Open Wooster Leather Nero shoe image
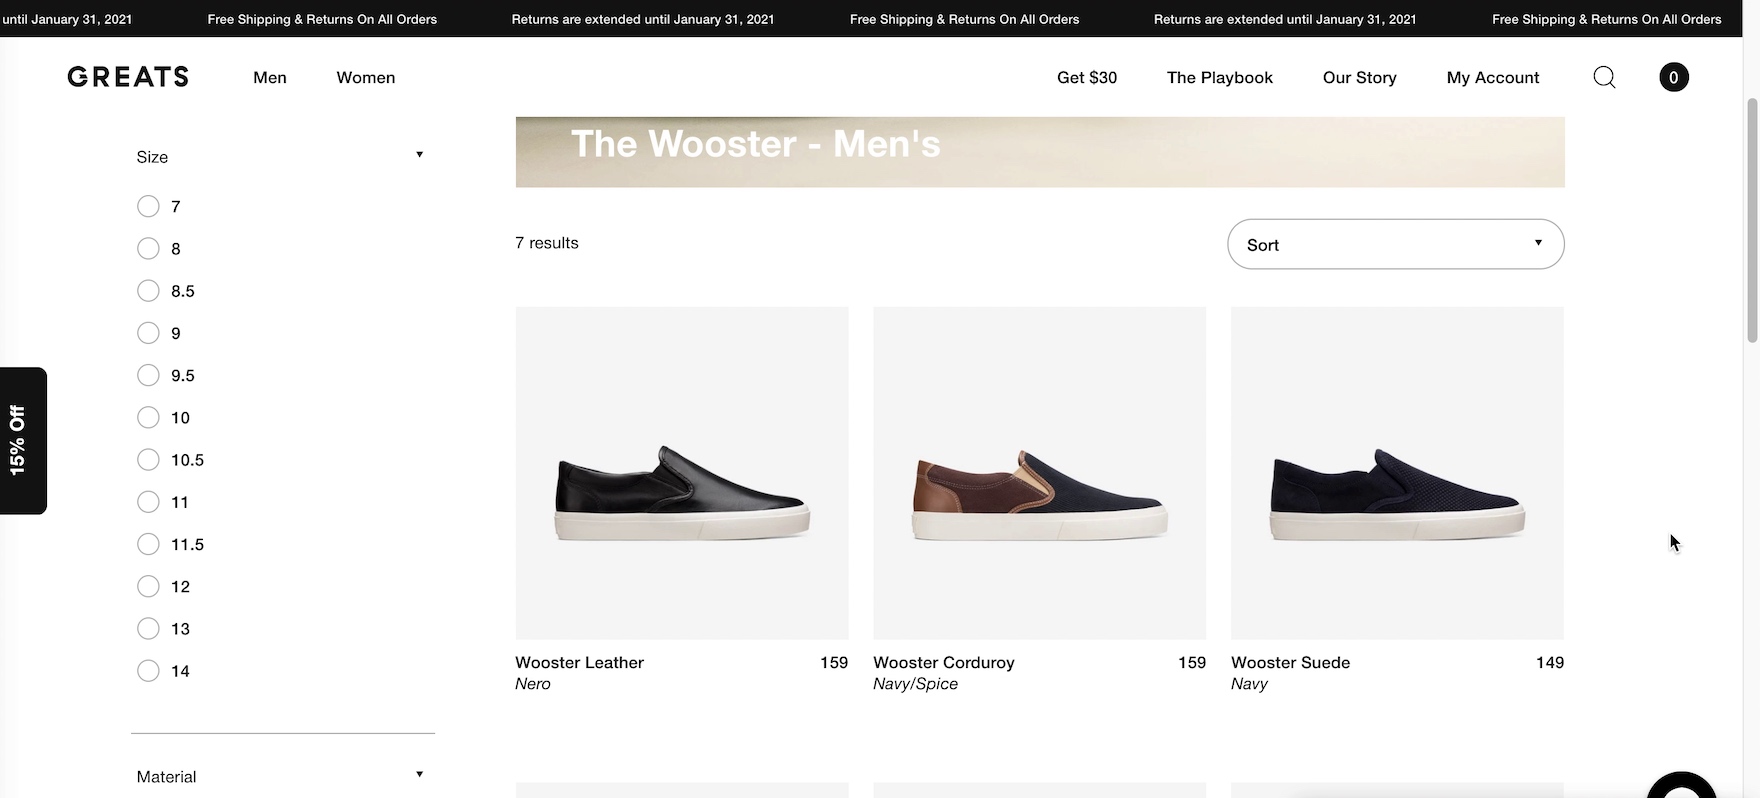The height and width of the screenshot is (798, 1760). point(682,473)
